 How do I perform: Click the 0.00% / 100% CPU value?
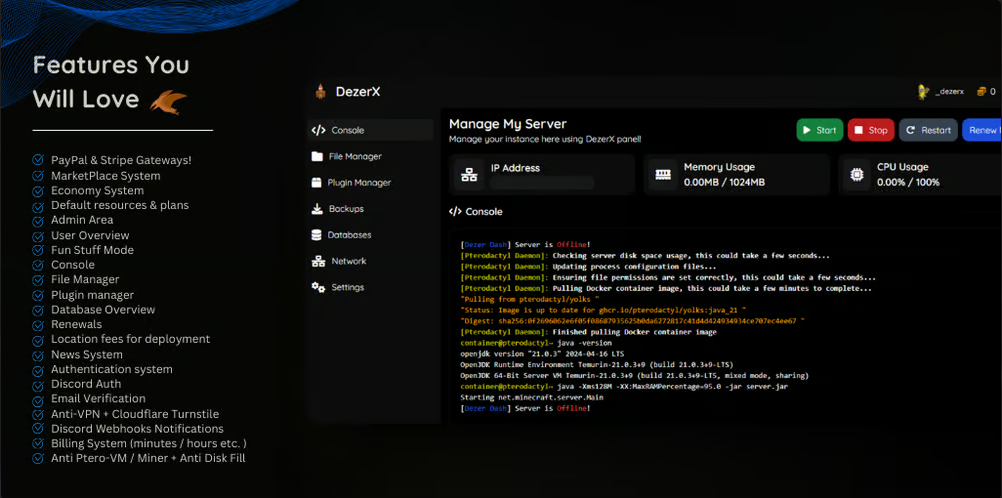pyautogui.click(x=908, y=183)
